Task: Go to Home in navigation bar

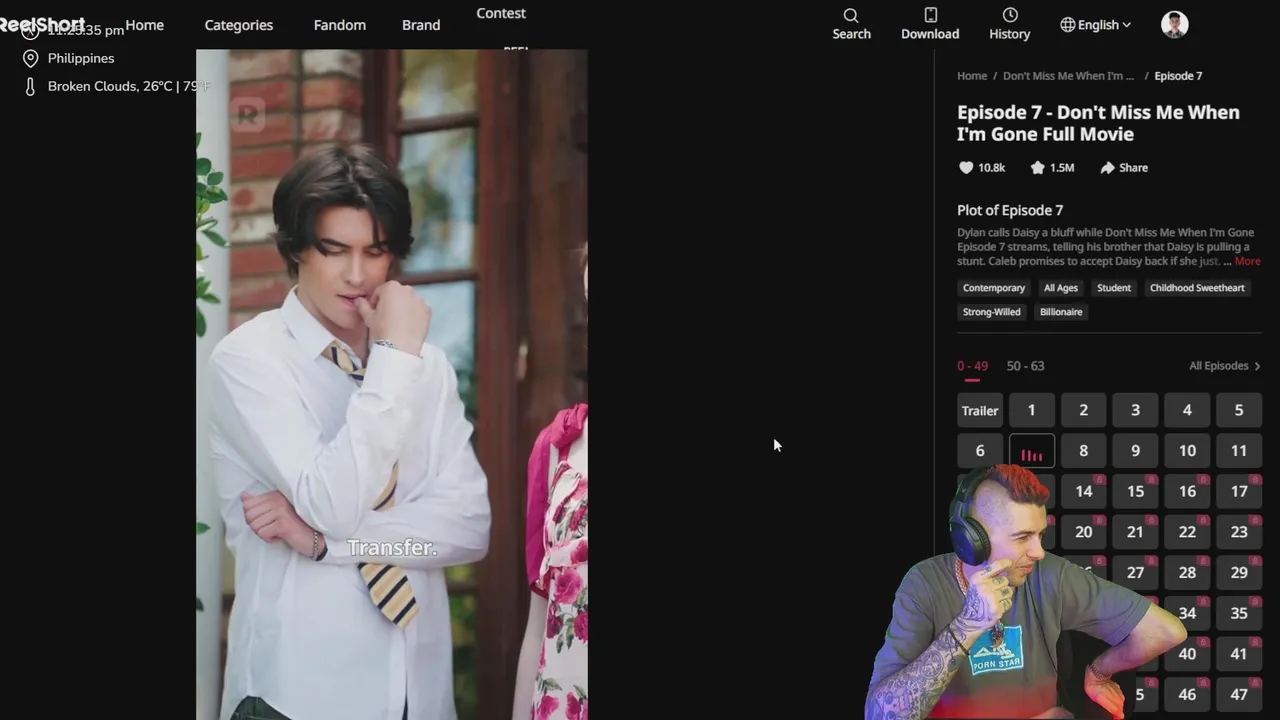Action: coord(144,25)
